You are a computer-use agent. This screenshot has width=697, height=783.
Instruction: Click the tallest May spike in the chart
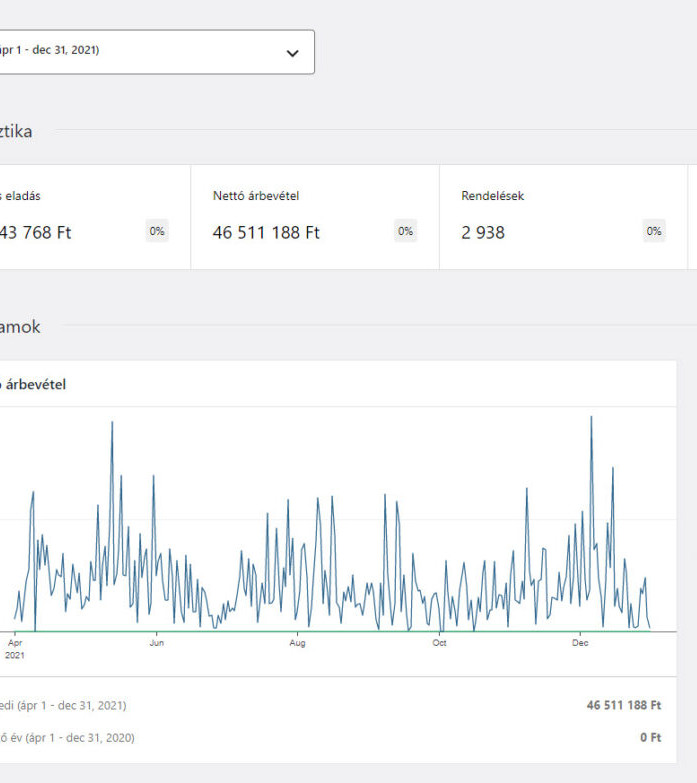(112, 423)
